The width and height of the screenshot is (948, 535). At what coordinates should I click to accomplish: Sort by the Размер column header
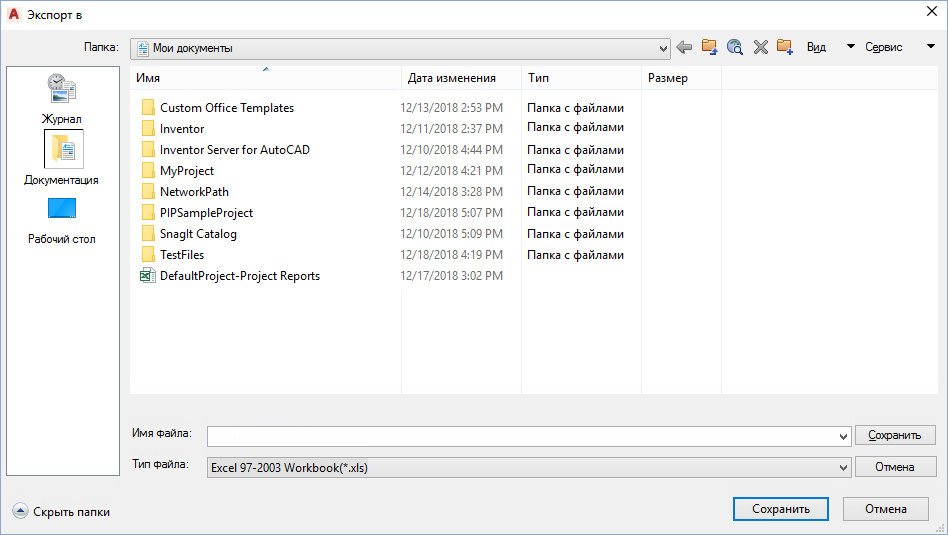click(681, 78)
